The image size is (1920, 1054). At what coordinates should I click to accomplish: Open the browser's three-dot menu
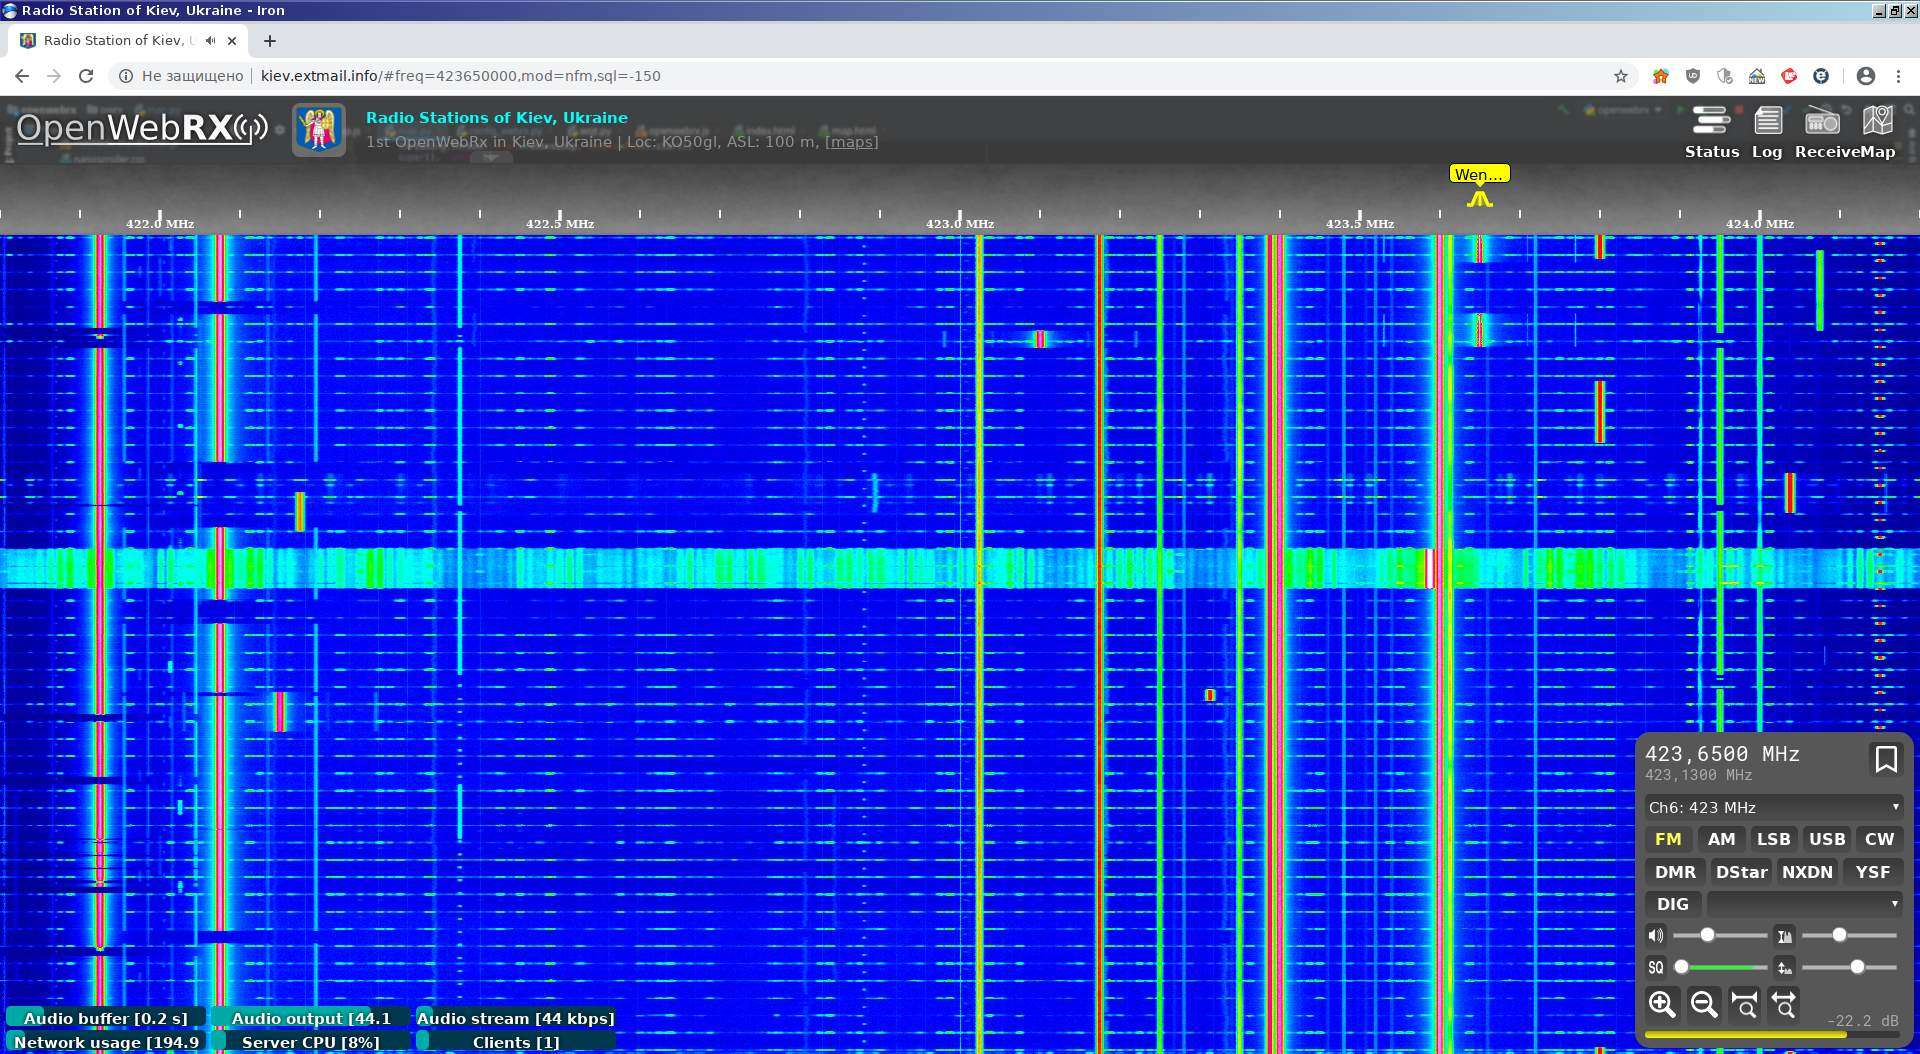pos(1898,76)
